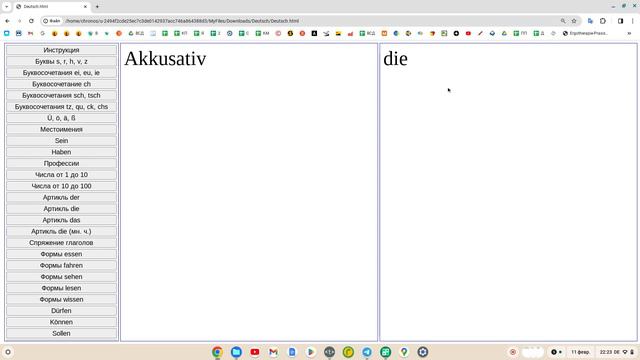
Task: Open Gmail app from the shelf
Action: tap(273, 352)
